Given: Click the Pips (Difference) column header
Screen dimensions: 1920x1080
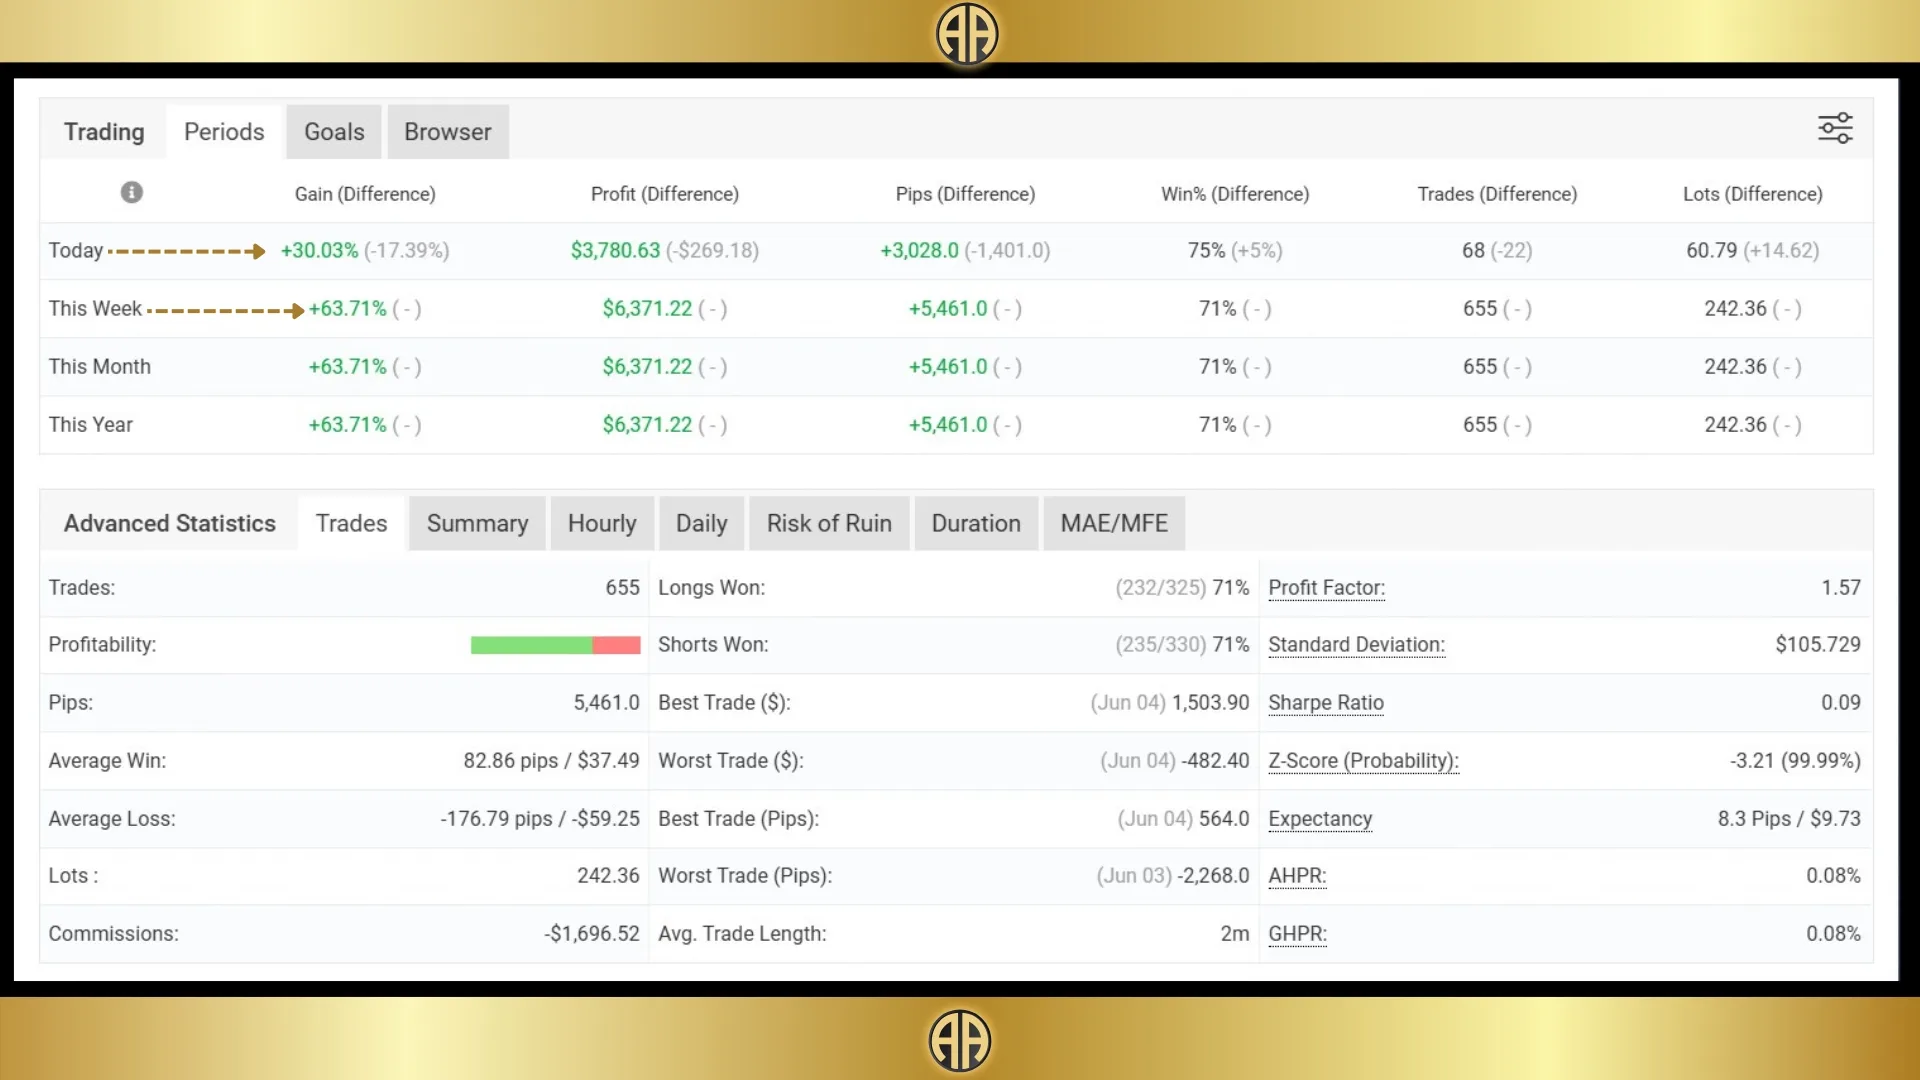Looking at the screenshot, I should click(965, 194).
